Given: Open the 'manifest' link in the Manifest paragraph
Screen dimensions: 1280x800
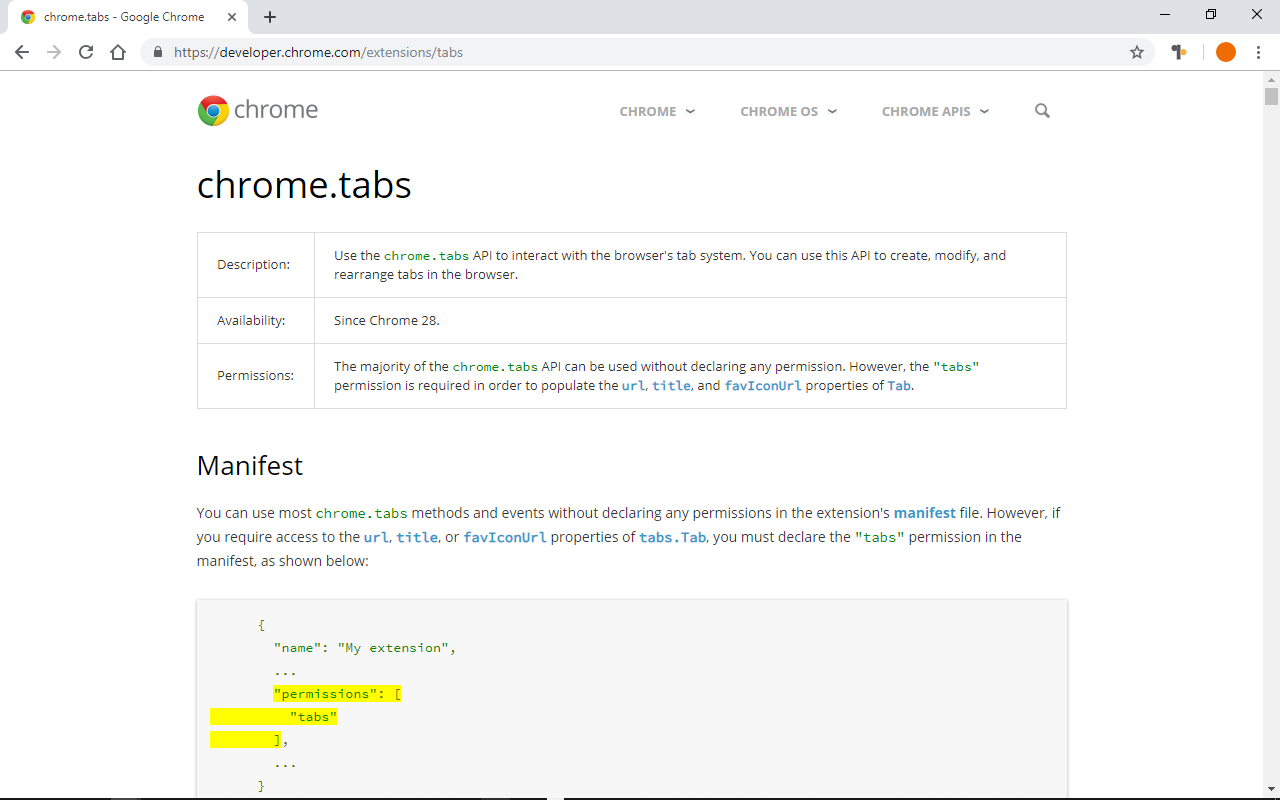Looking at the screenshot, I should coord(925,513).
